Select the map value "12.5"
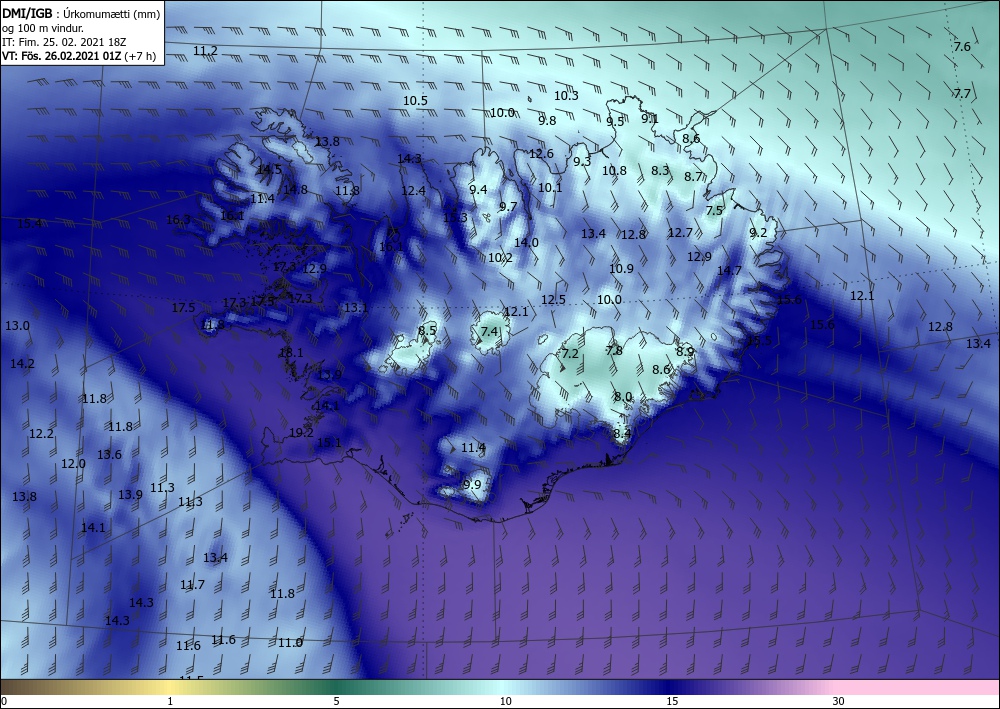 click(x=554, y=300)
